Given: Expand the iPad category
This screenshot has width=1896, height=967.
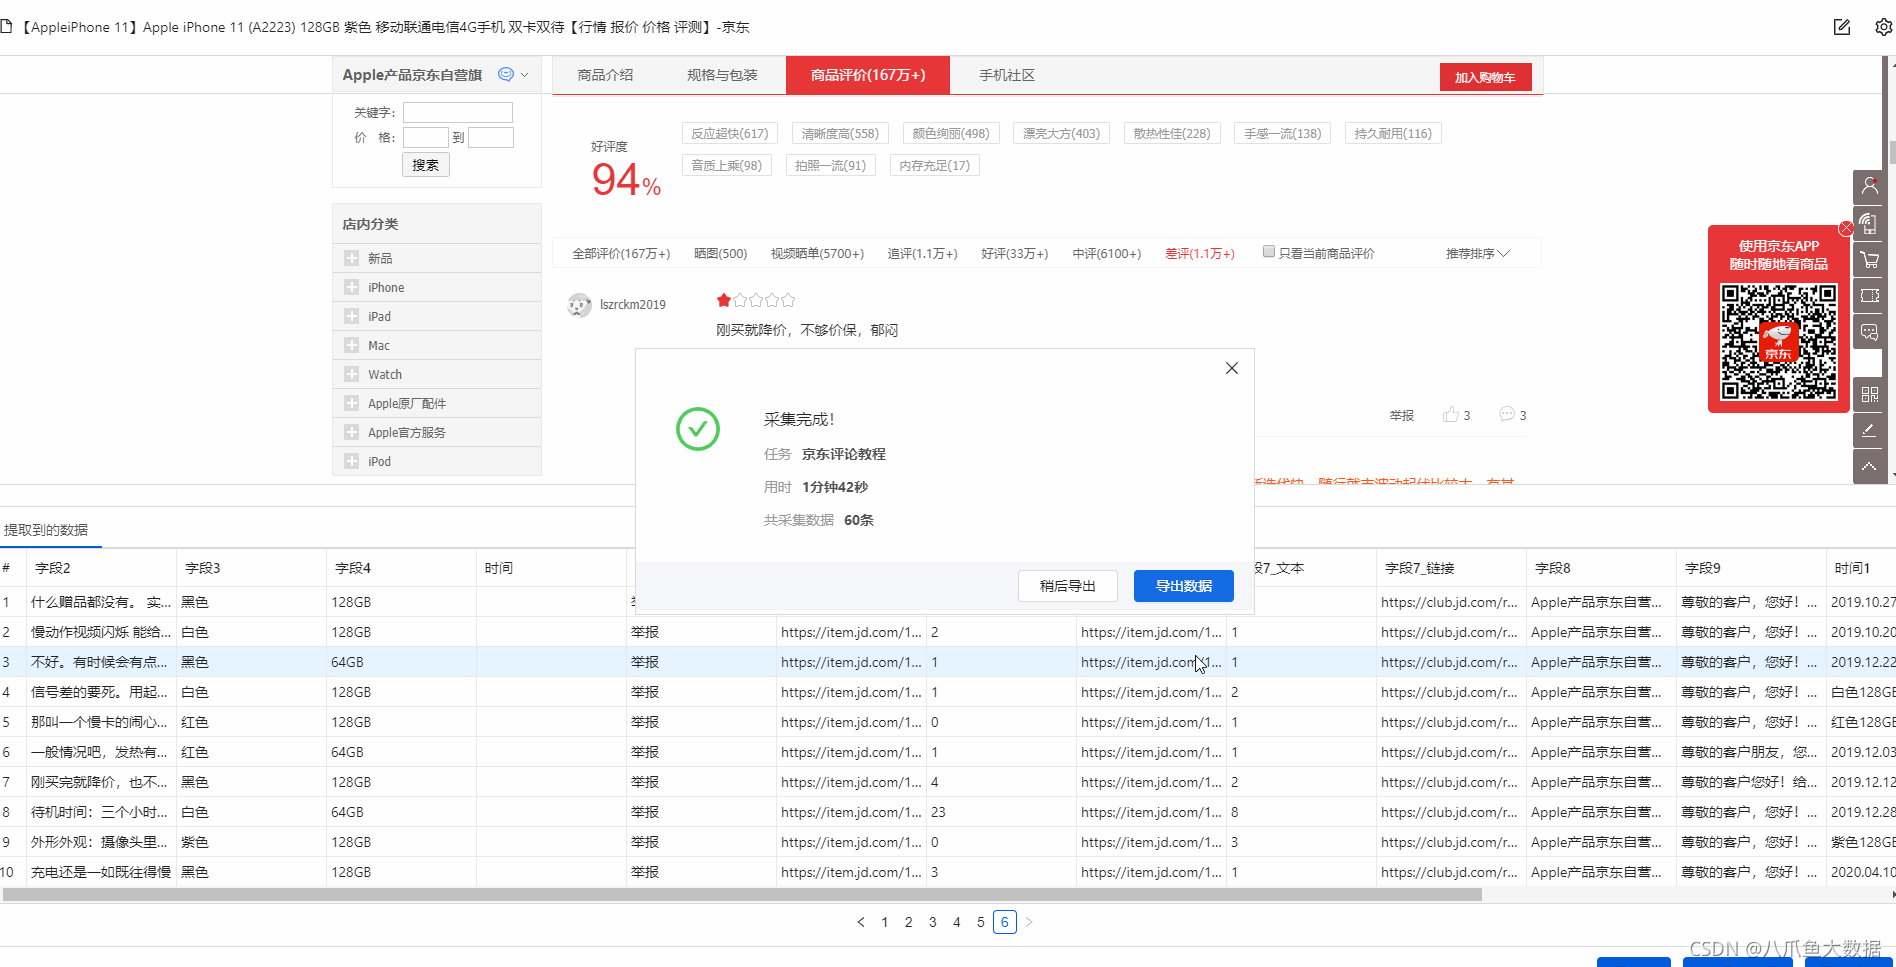Looking at the screenshot, I should (351, 316).
